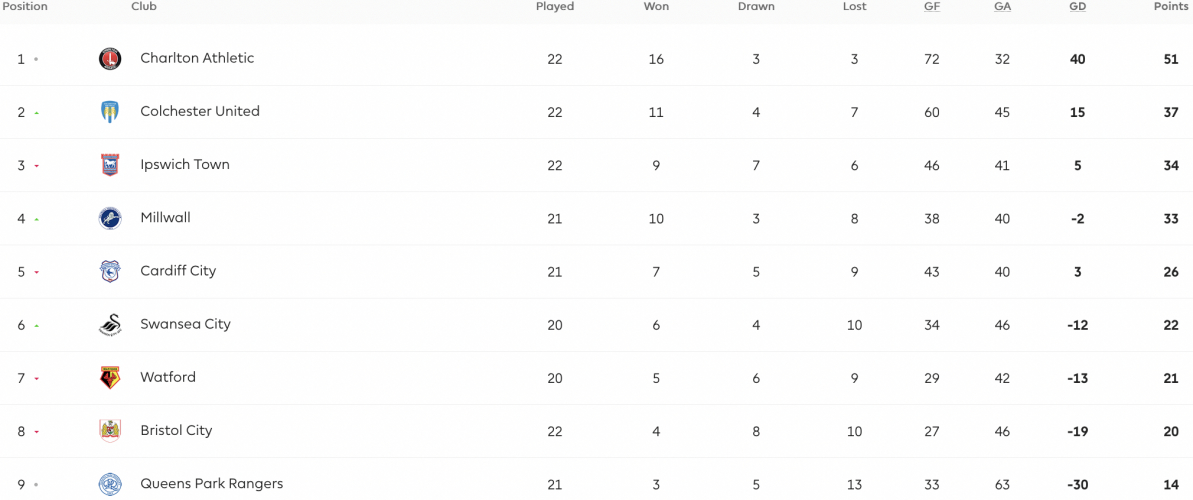Image resolution: width=1193 pixels, height=500 pixels.
Task: Open the Charlton Athletic club link
Action: [197, 58]
